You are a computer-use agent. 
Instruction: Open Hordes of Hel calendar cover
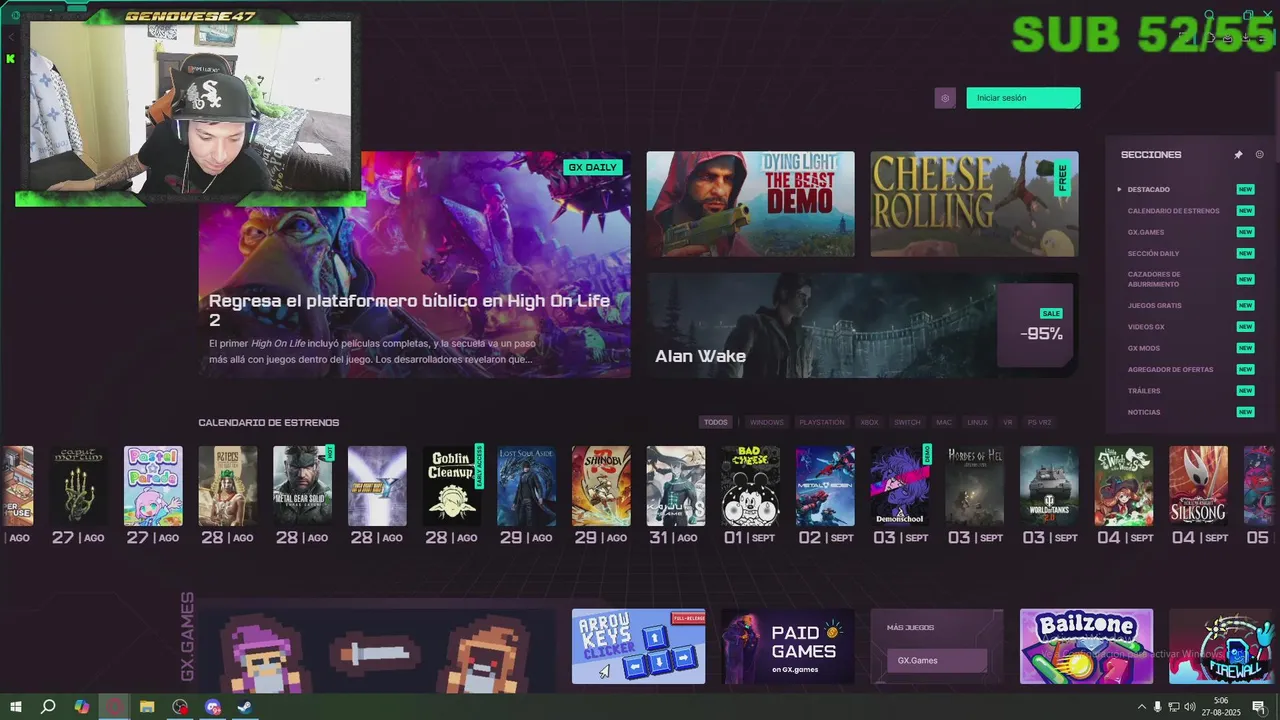pos(975,486)
